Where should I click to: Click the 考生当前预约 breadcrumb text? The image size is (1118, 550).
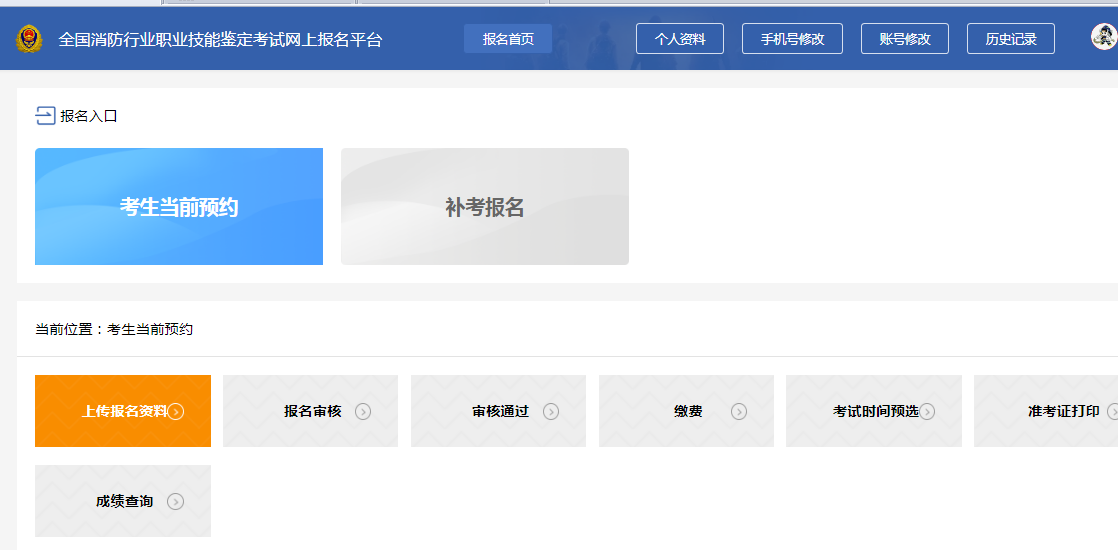pyautogui.click(x=150, y=329)
